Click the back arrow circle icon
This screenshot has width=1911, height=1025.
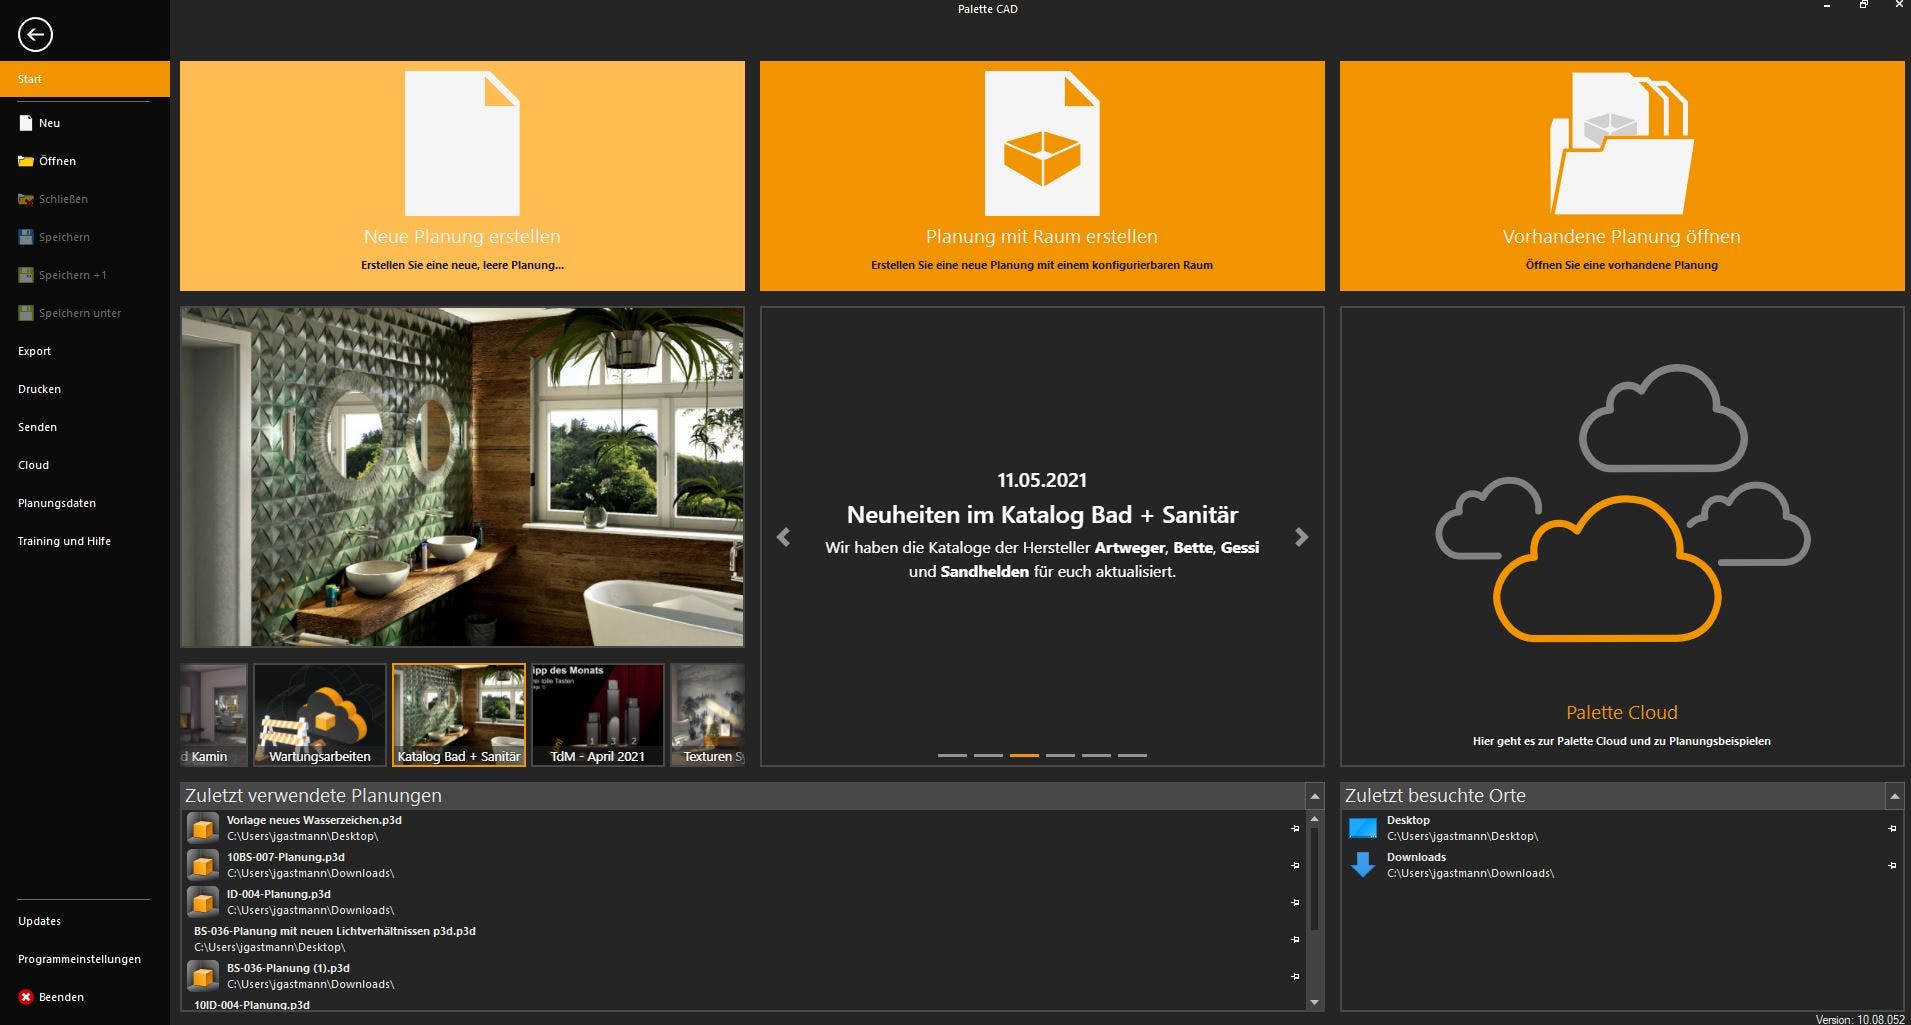[x=35, y=35]
